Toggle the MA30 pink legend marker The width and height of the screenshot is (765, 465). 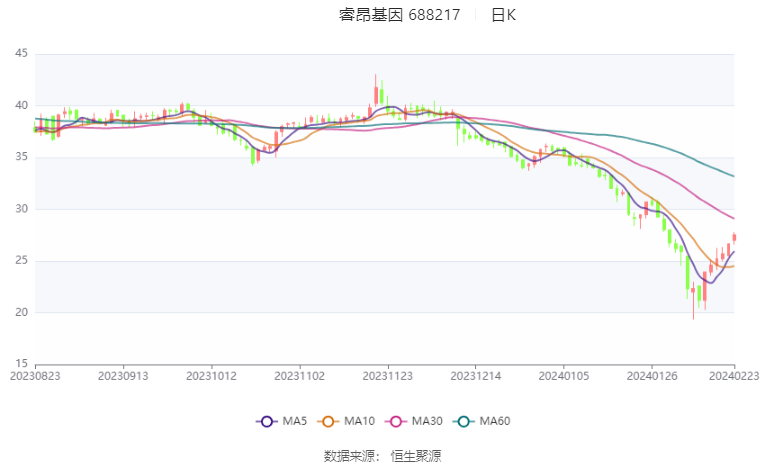(x=396, y=421)
